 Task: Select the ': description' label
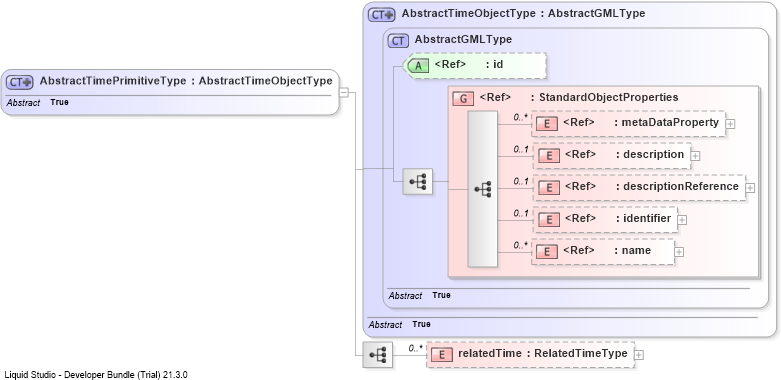650,154
